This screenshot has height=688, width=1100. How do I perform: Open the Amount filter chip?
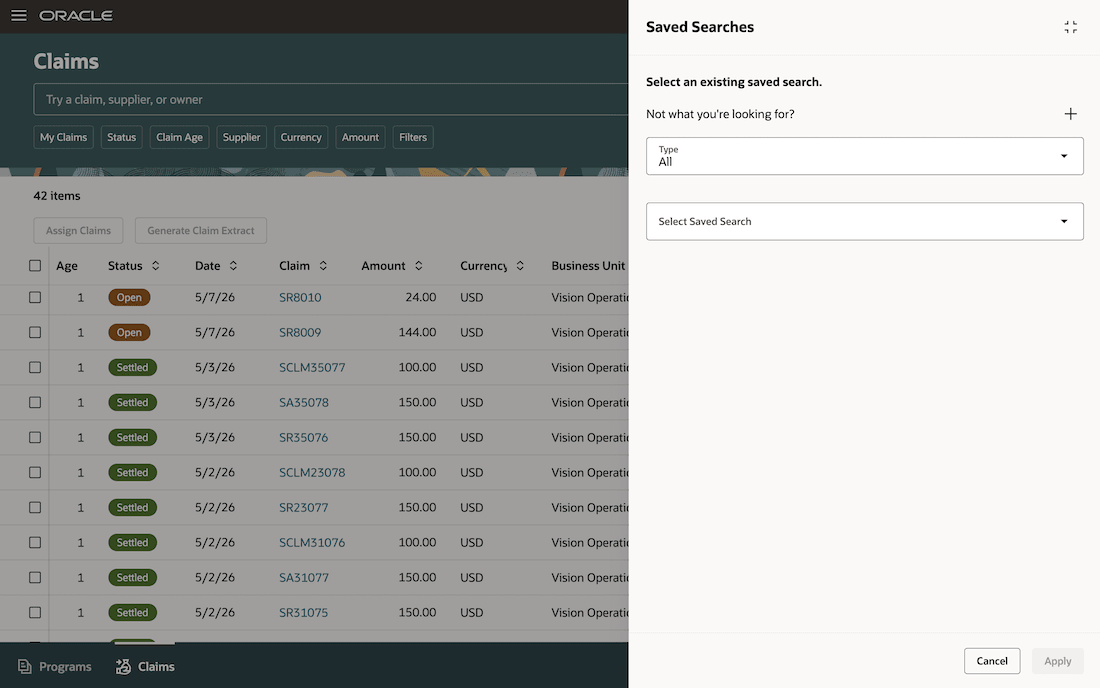360,137
